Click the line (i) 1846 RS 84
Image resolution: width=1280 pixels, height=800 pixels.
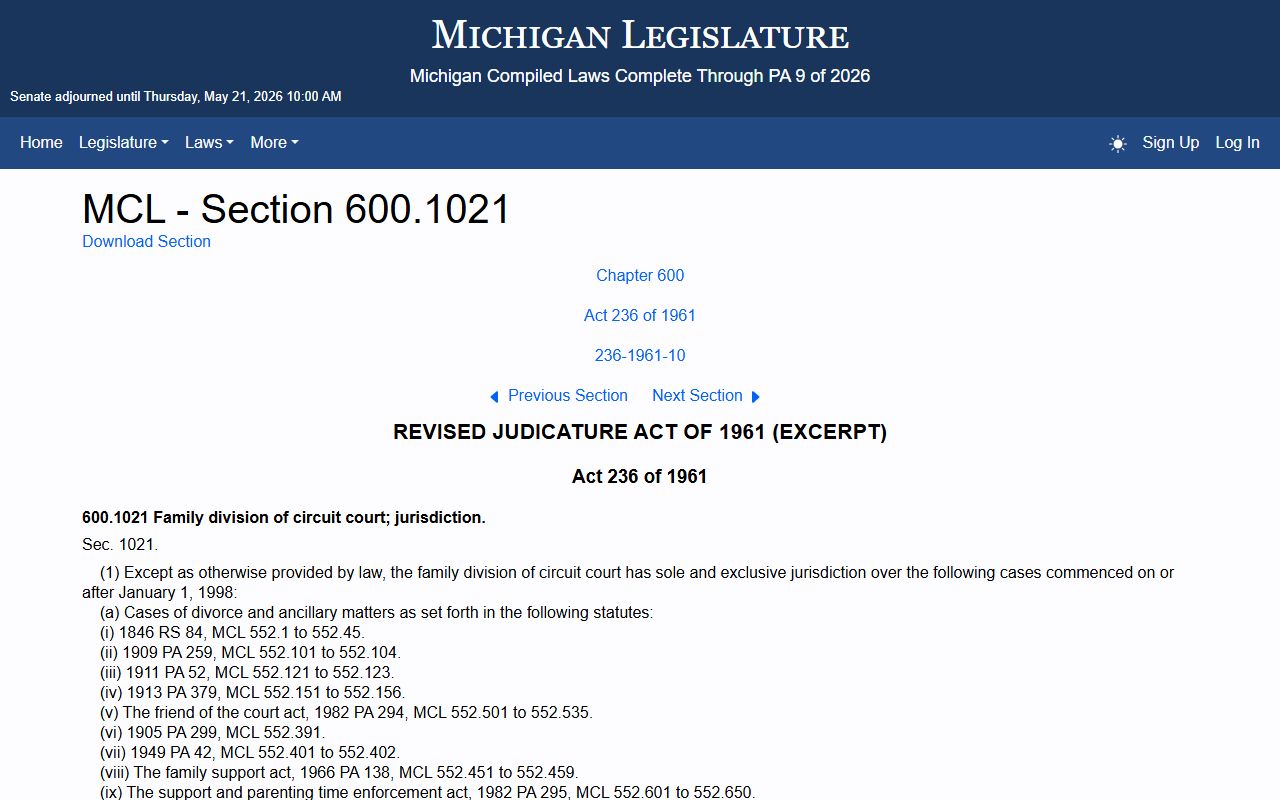(232, 633)
